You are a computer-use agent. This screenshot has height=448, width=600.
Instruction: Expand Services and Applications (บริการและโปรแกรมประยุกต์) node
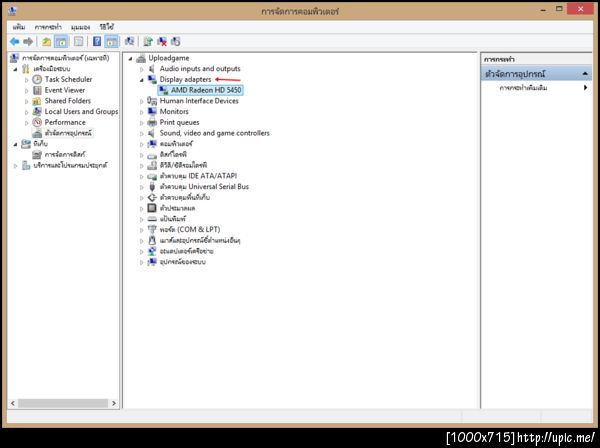coord(15,166)
